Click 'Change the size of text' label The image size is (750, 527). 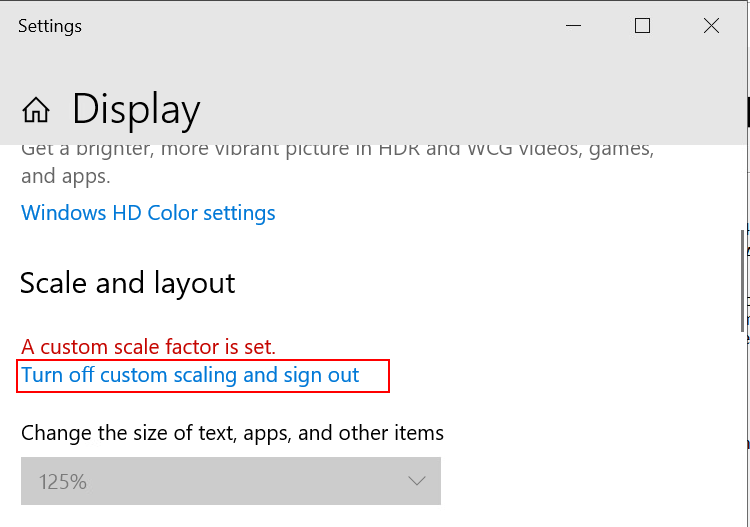tap(232, 433)
